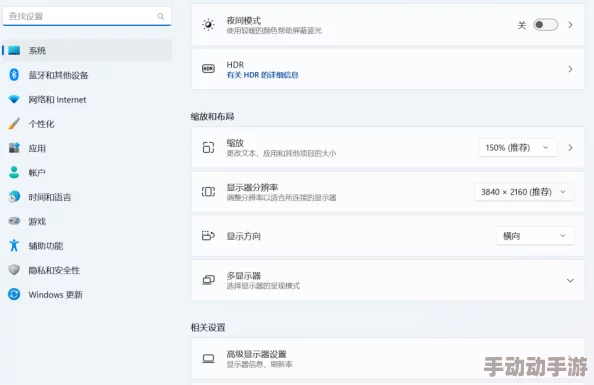
Task: Open the 150% (推荐) scale dropdown
Action: 518,147
